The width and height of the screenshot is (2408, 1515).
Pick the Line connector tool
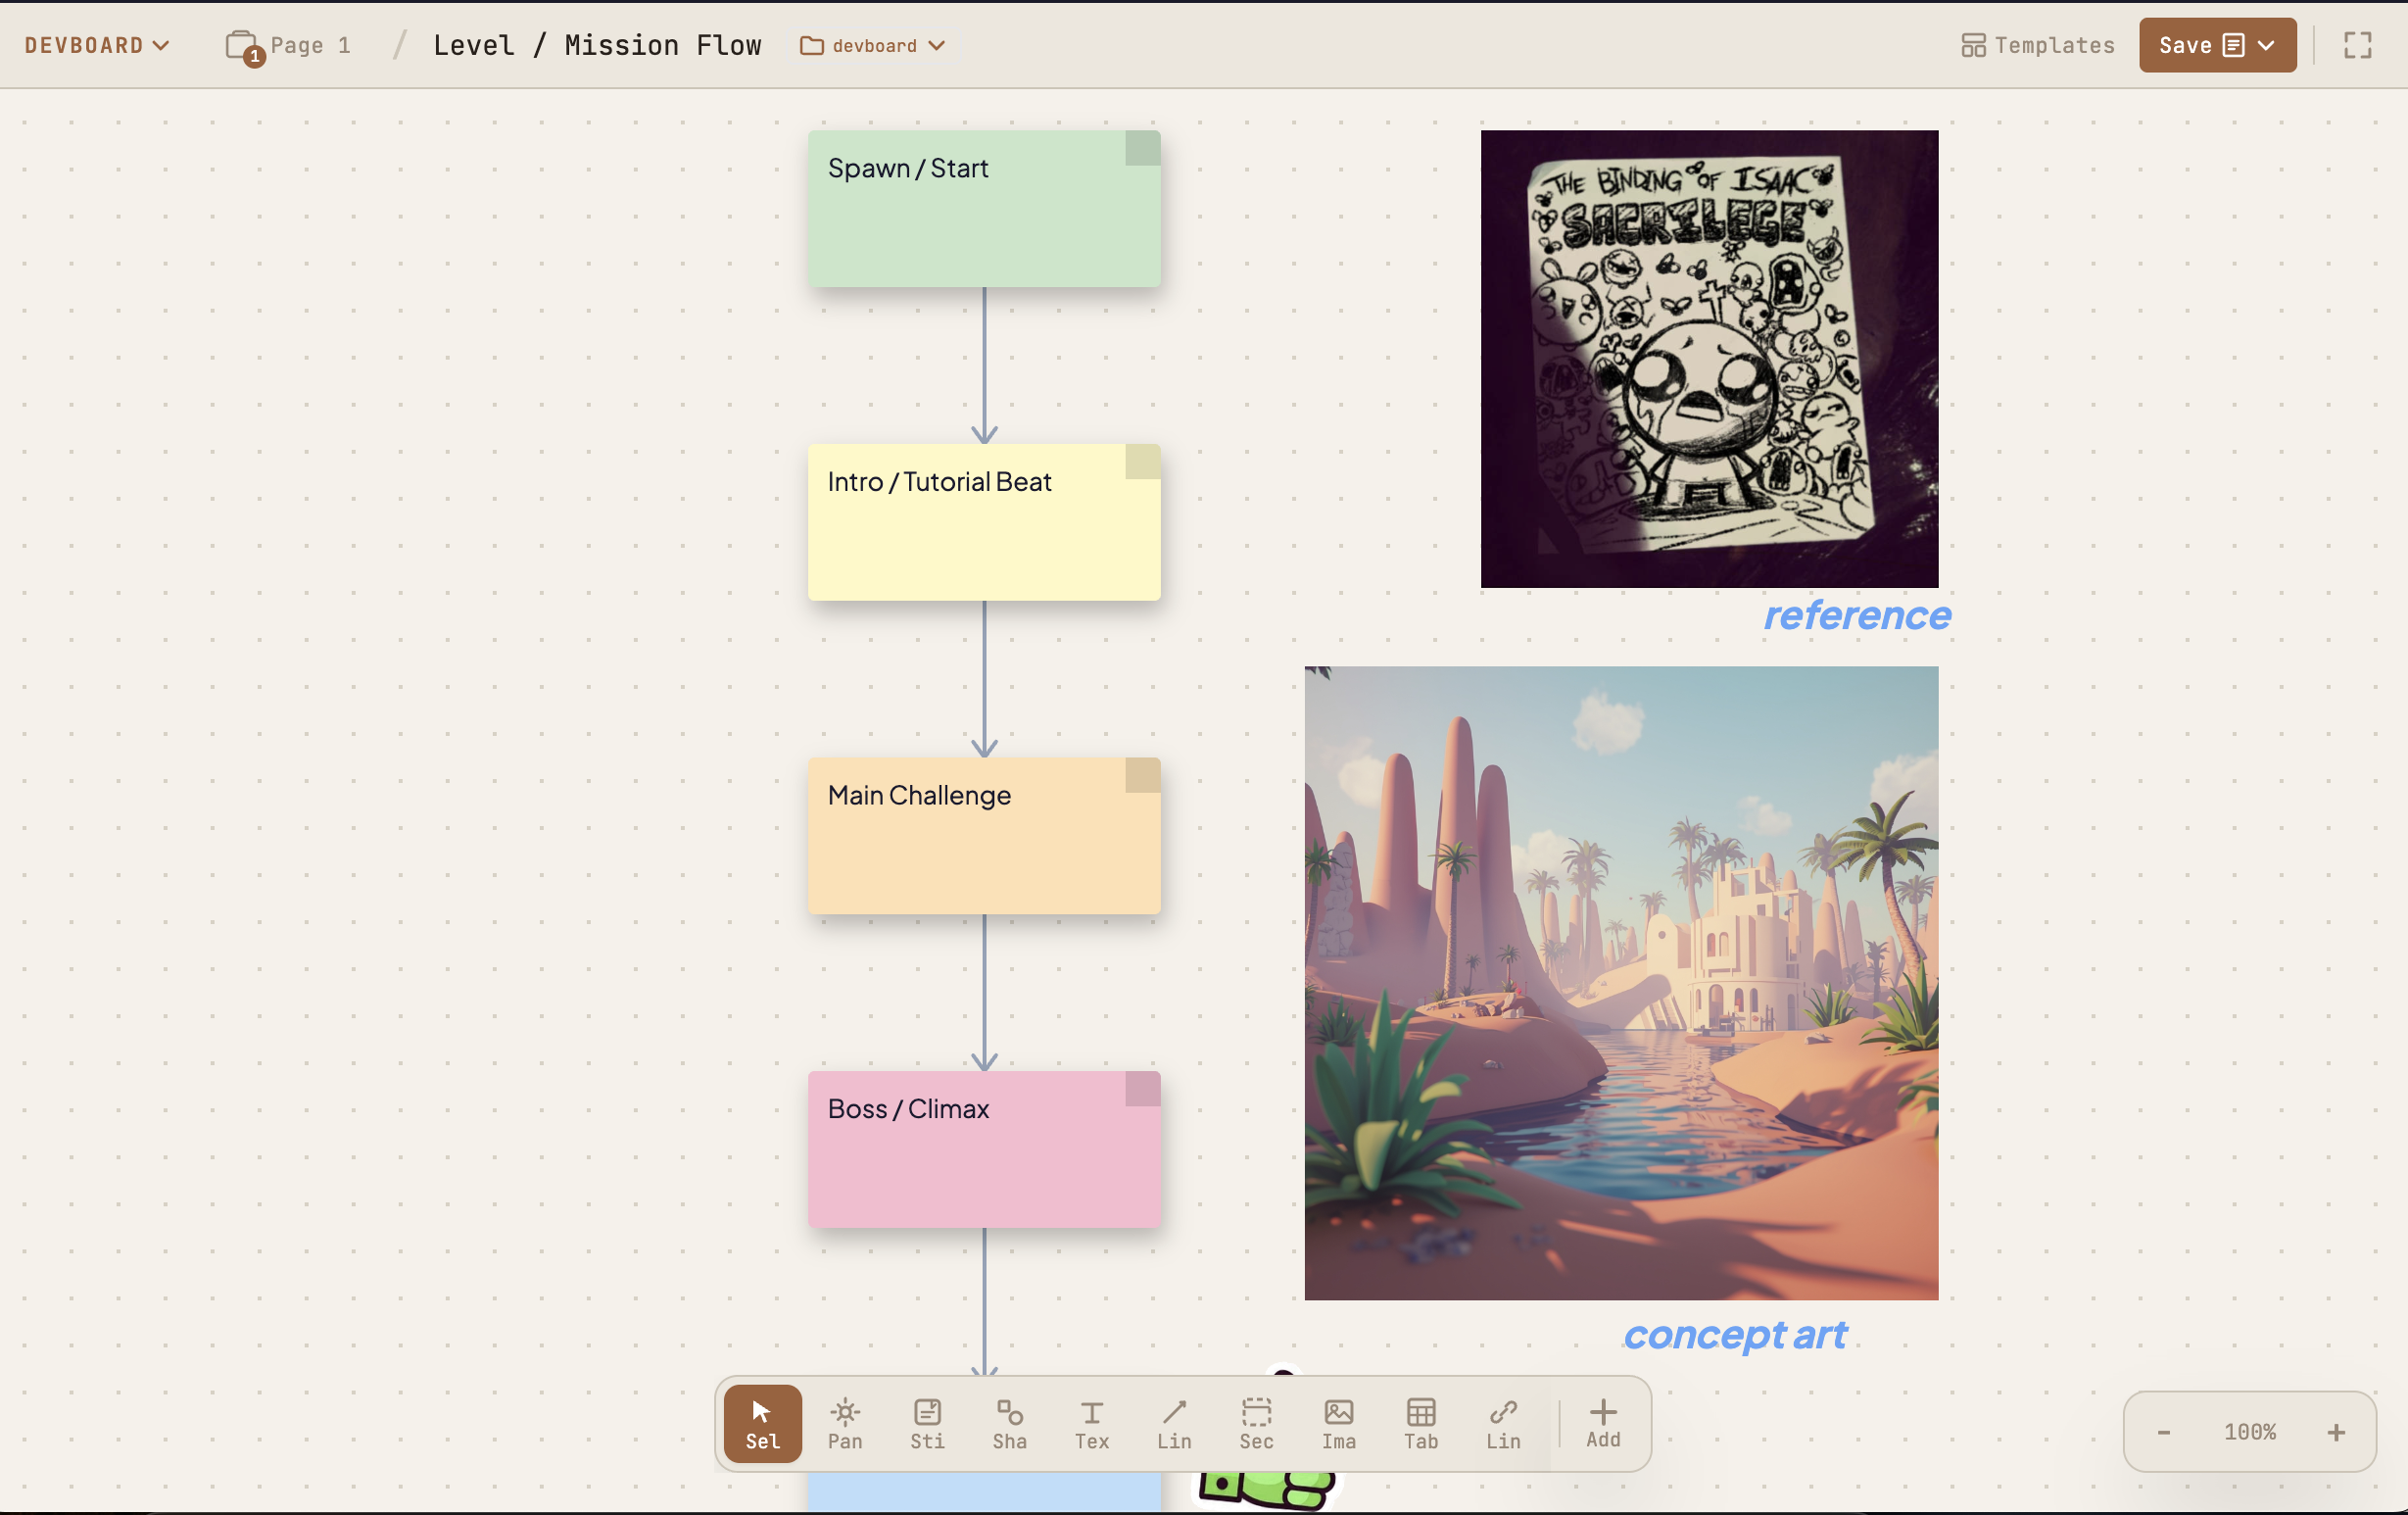pyautogui.click(x=1173, y=1423)
